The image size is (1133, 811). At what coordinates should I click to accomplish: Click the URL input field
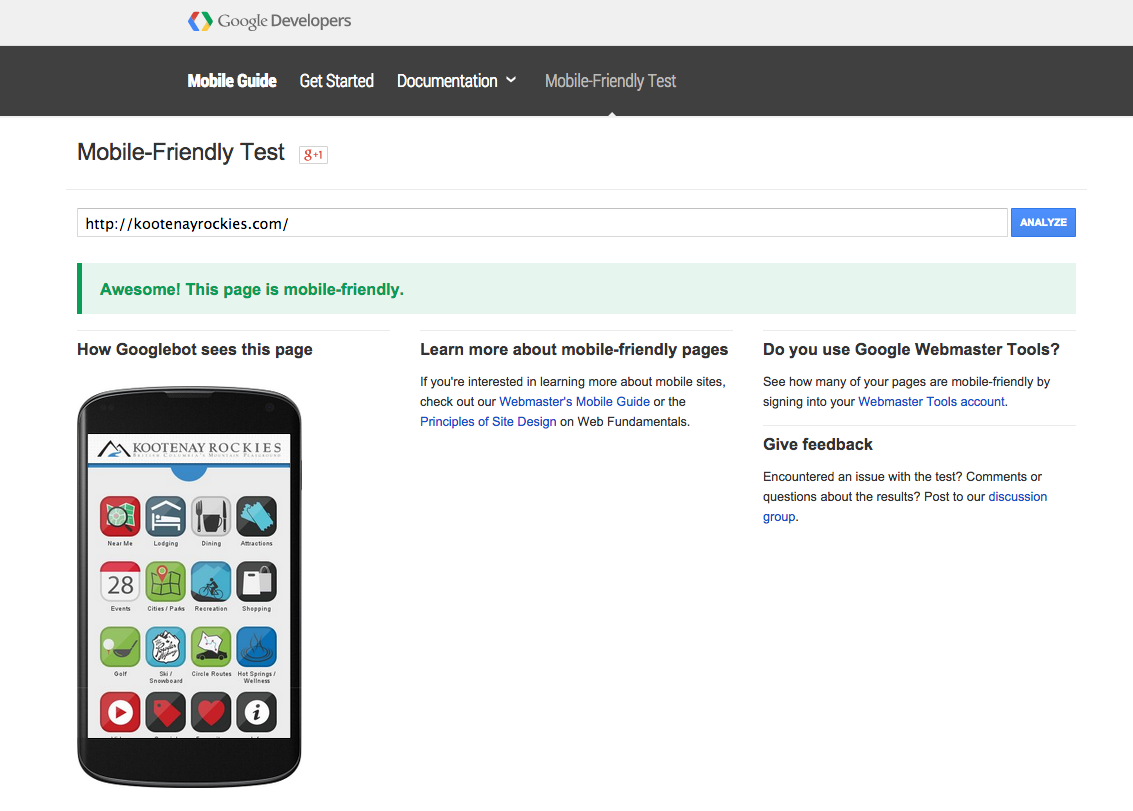pos(542,223)
